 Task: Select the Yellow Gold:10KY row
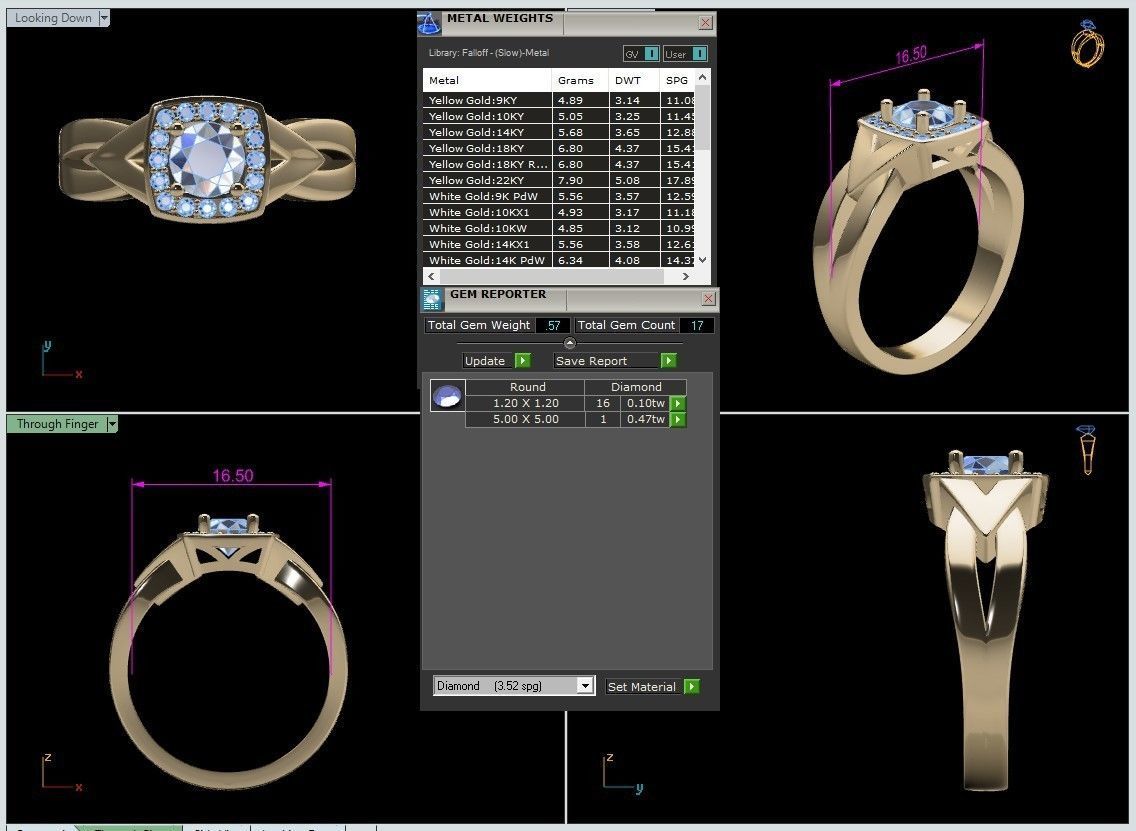[559, 116]
